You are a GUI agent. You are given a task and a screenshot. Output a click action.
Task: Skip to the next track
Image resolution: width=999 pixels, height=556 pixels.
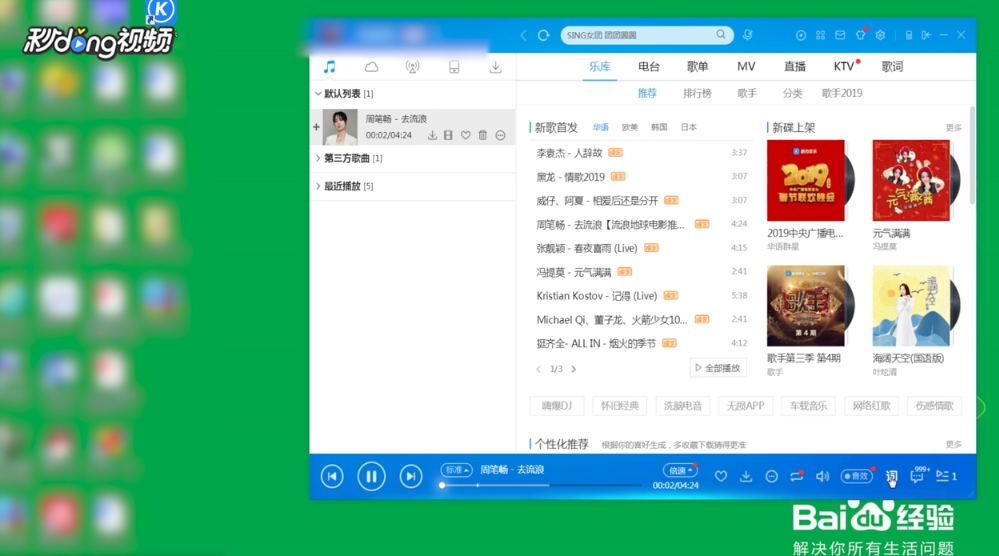point(411,476)
